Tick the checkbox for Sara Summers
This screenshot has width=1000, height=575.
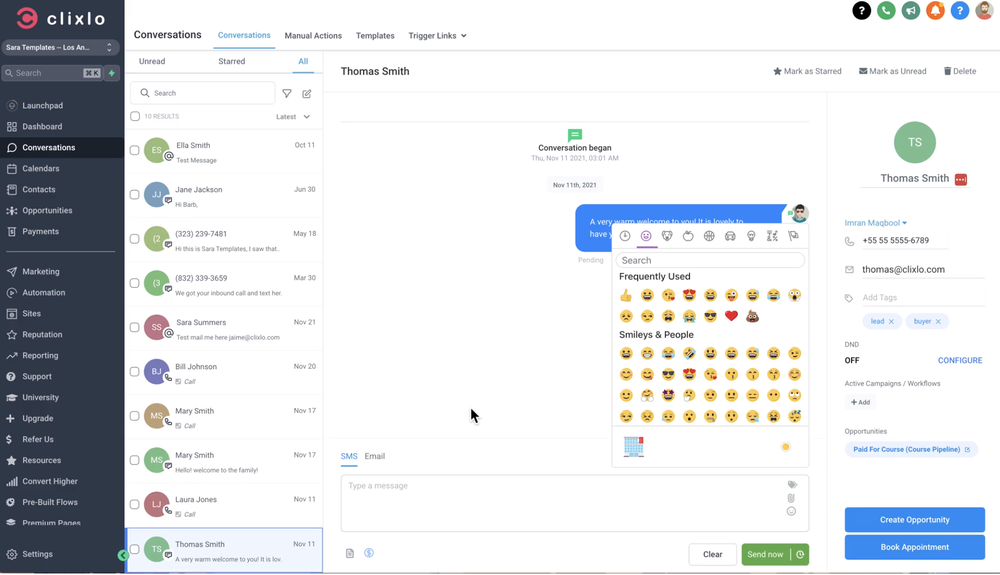(135, 328)
